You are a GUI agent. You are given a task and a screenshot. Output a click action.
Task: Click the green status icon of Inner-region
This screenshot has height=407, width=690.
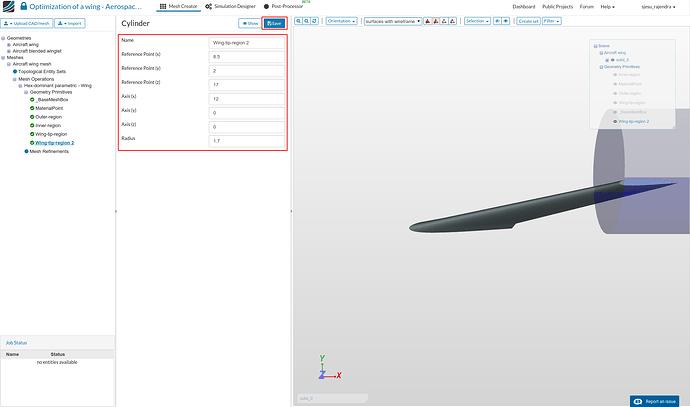click(x=32, y=125)
